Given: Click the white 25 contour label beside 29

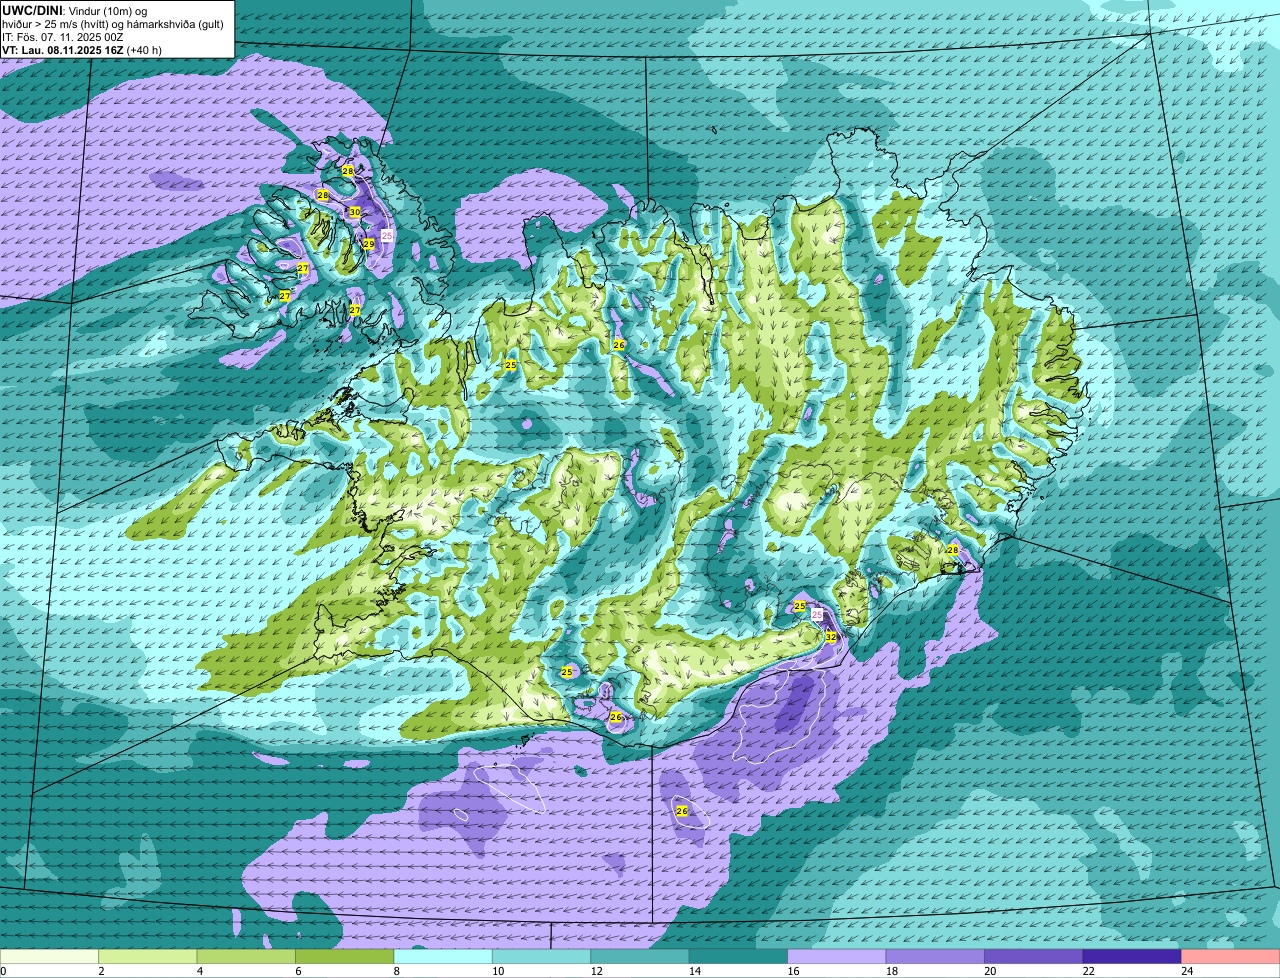Looking at the screenshot, I should pyautogui.click(x=388, y=235).
